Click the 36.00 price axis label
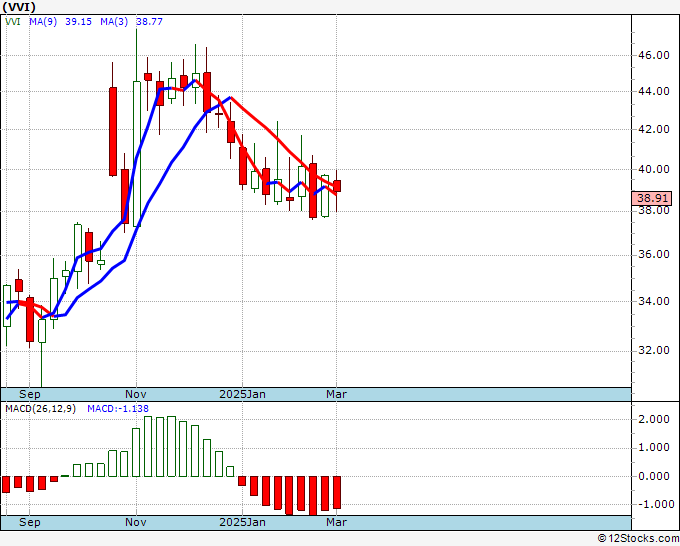 pos(654,254)
